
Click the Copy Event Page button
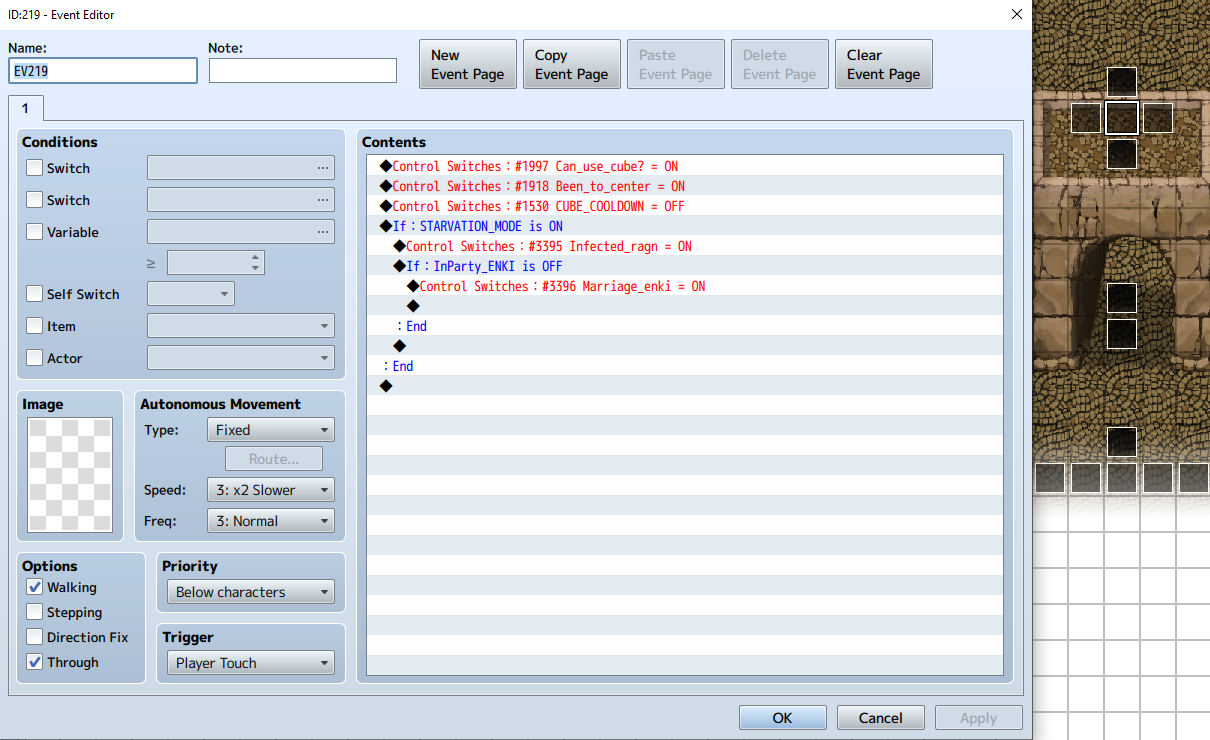[571, 65]
